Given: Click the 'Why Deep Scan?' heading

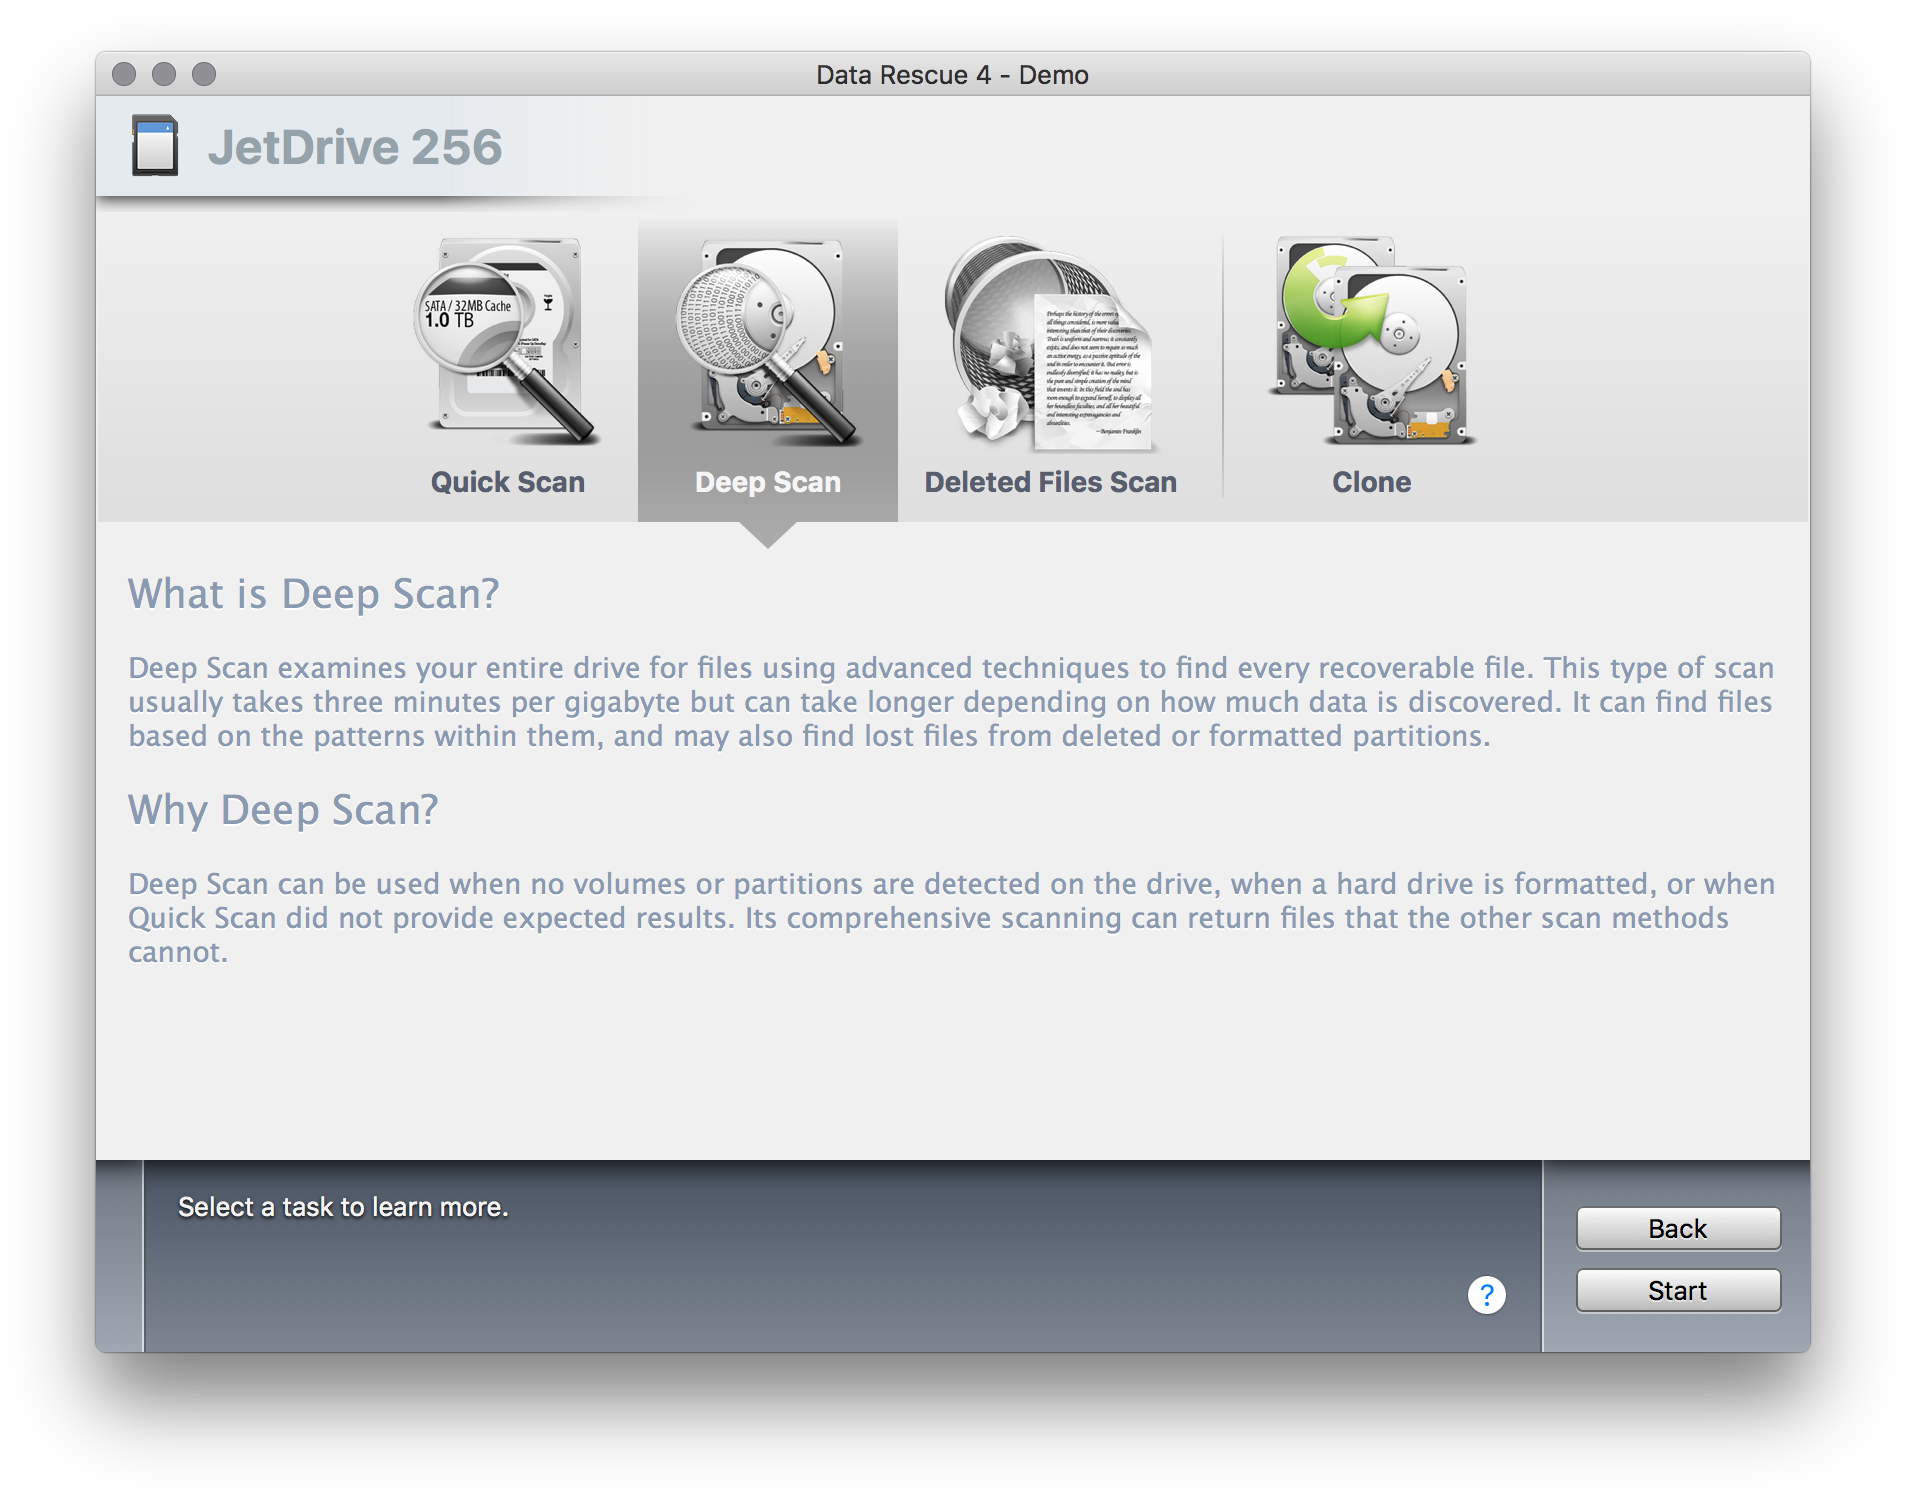Looking at the screenshot, I should (x=283, y=810).
